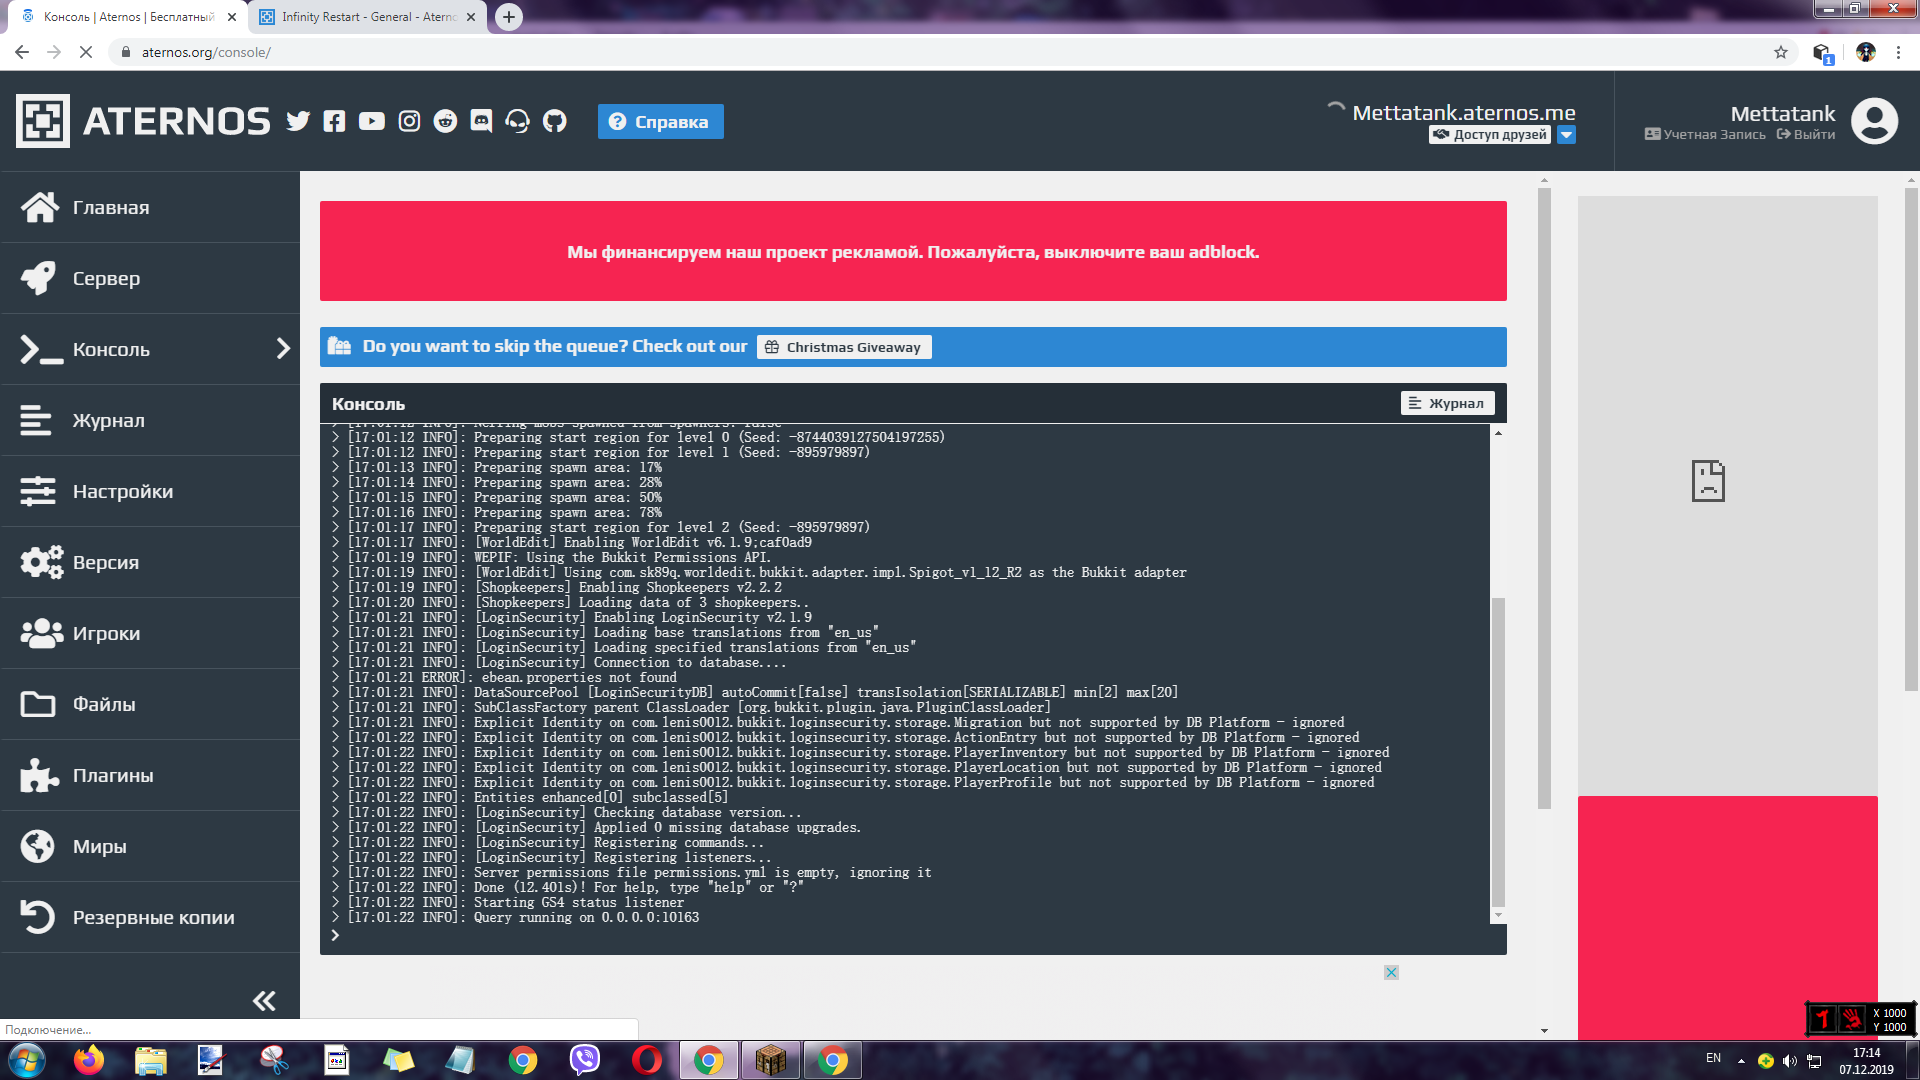Open Aternos Reddit icon
This screenshot has width=1920, height=1080.
(445, 122)
